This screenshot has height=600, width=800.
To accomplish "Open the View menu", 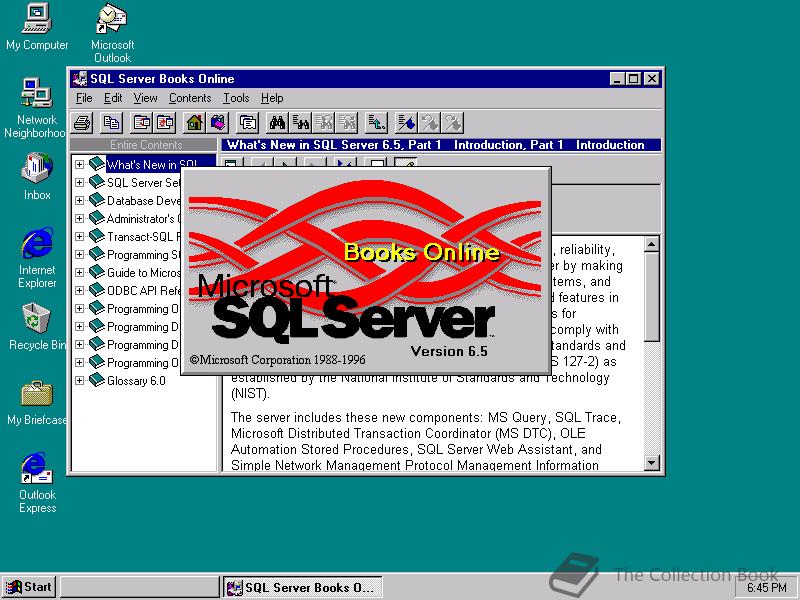I will pos(145,98).
